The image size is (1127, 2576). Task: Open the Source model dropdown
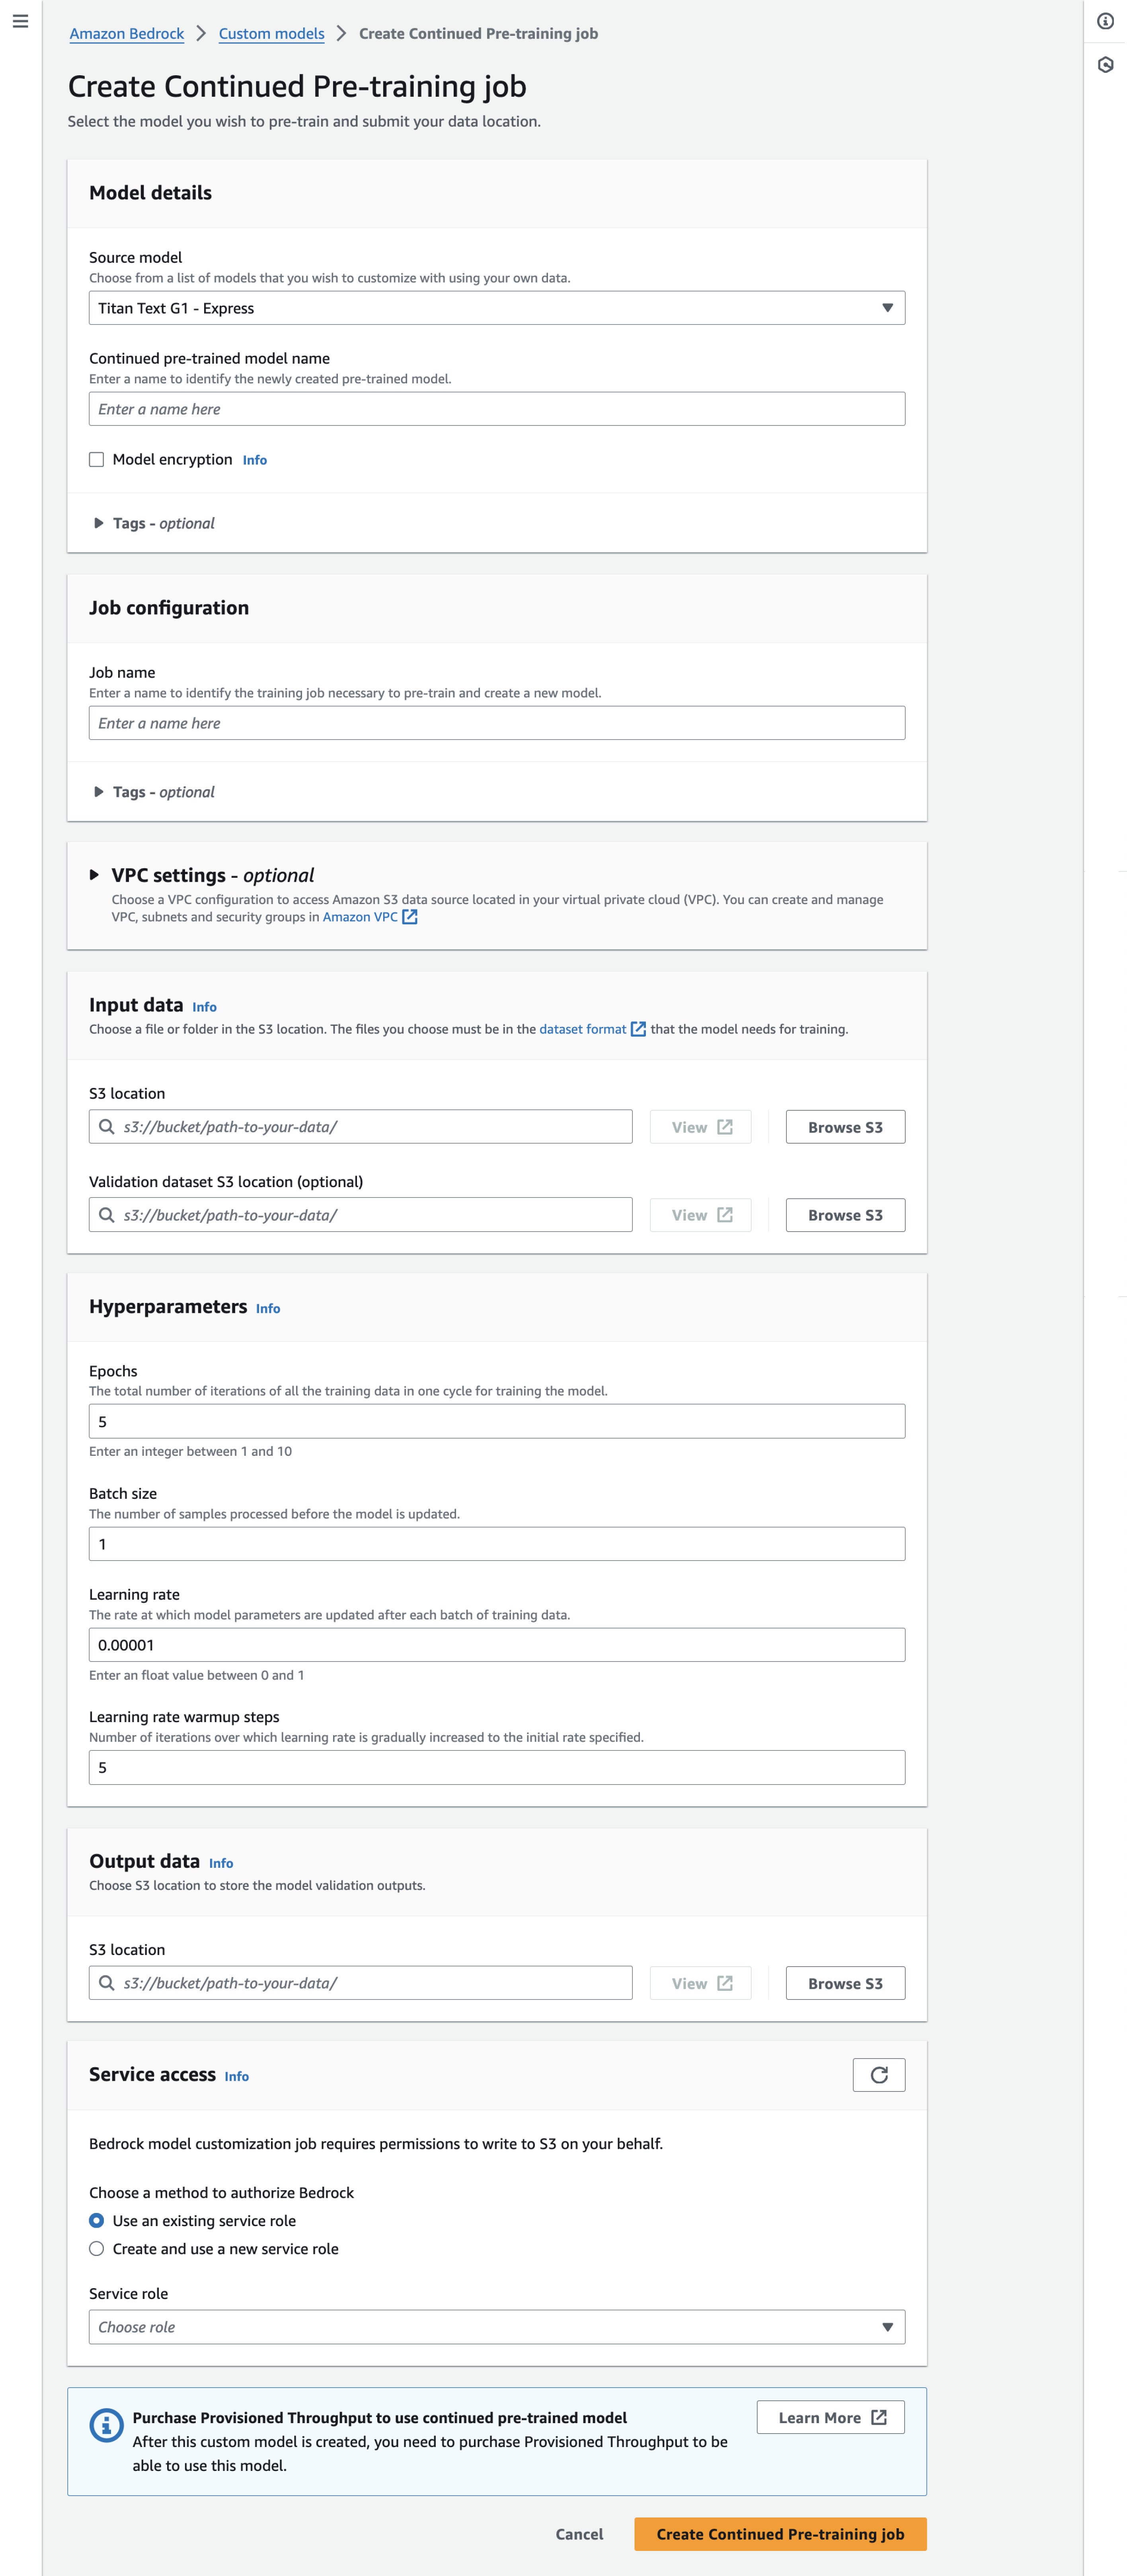point(497,308)
